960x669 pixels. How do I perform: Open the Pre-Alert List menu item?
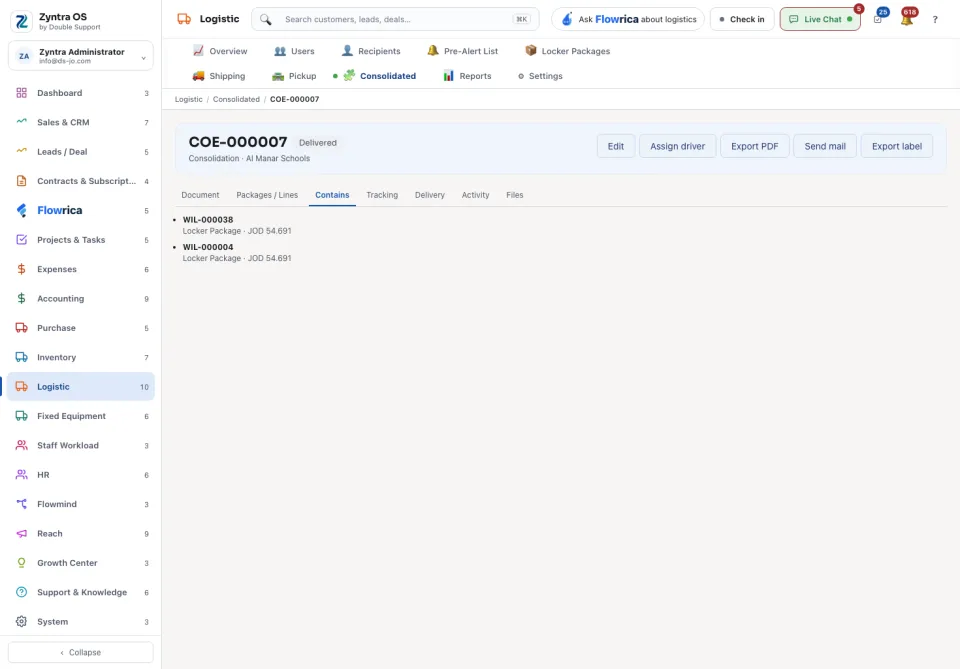(463, 51)
